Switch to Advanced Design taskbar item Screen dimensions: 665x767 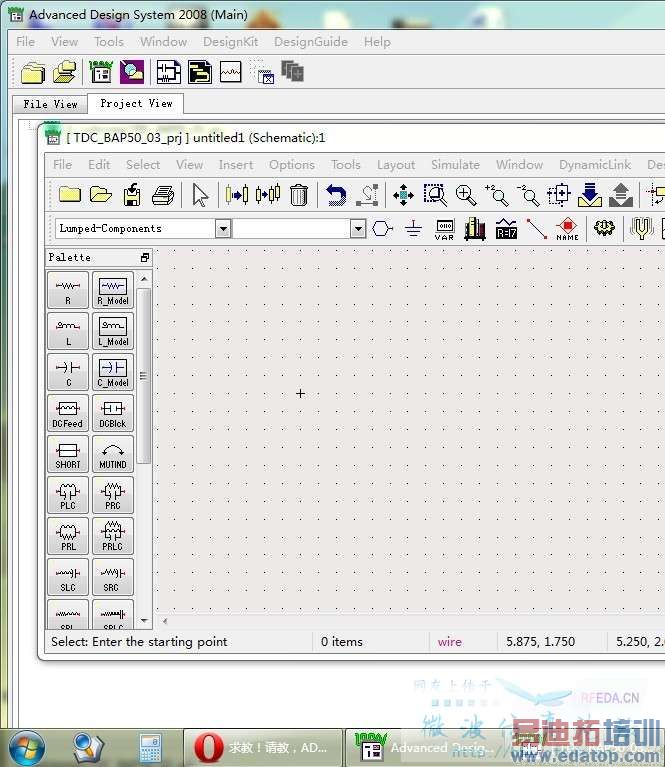click(424, 748)
